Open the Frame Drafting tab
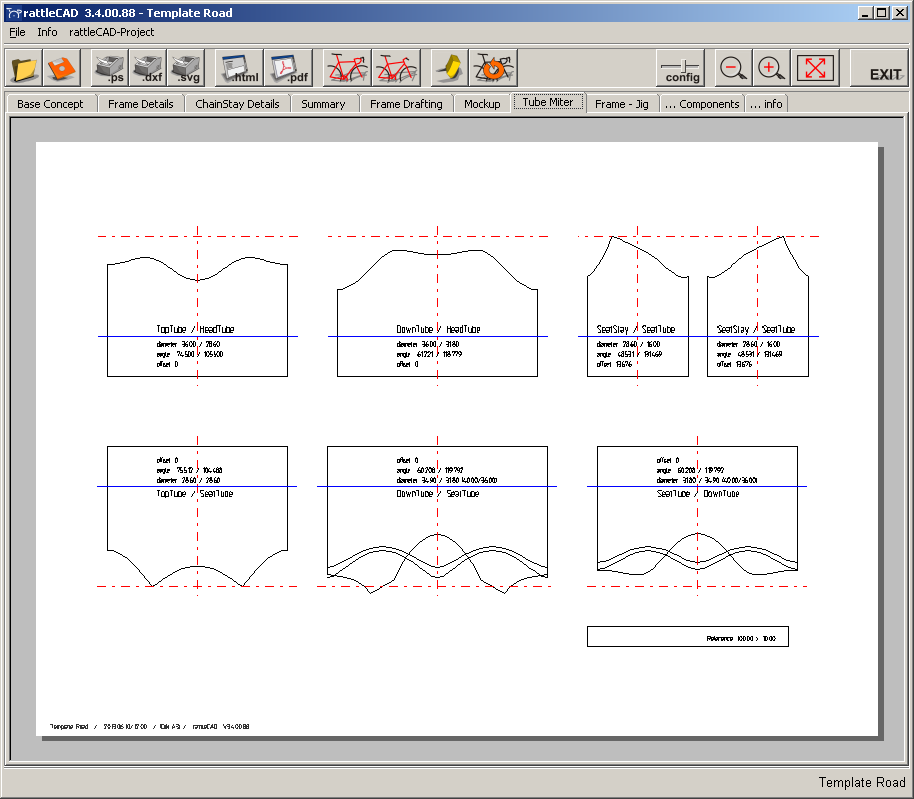 pyautogui.click(x=405, y=104)
